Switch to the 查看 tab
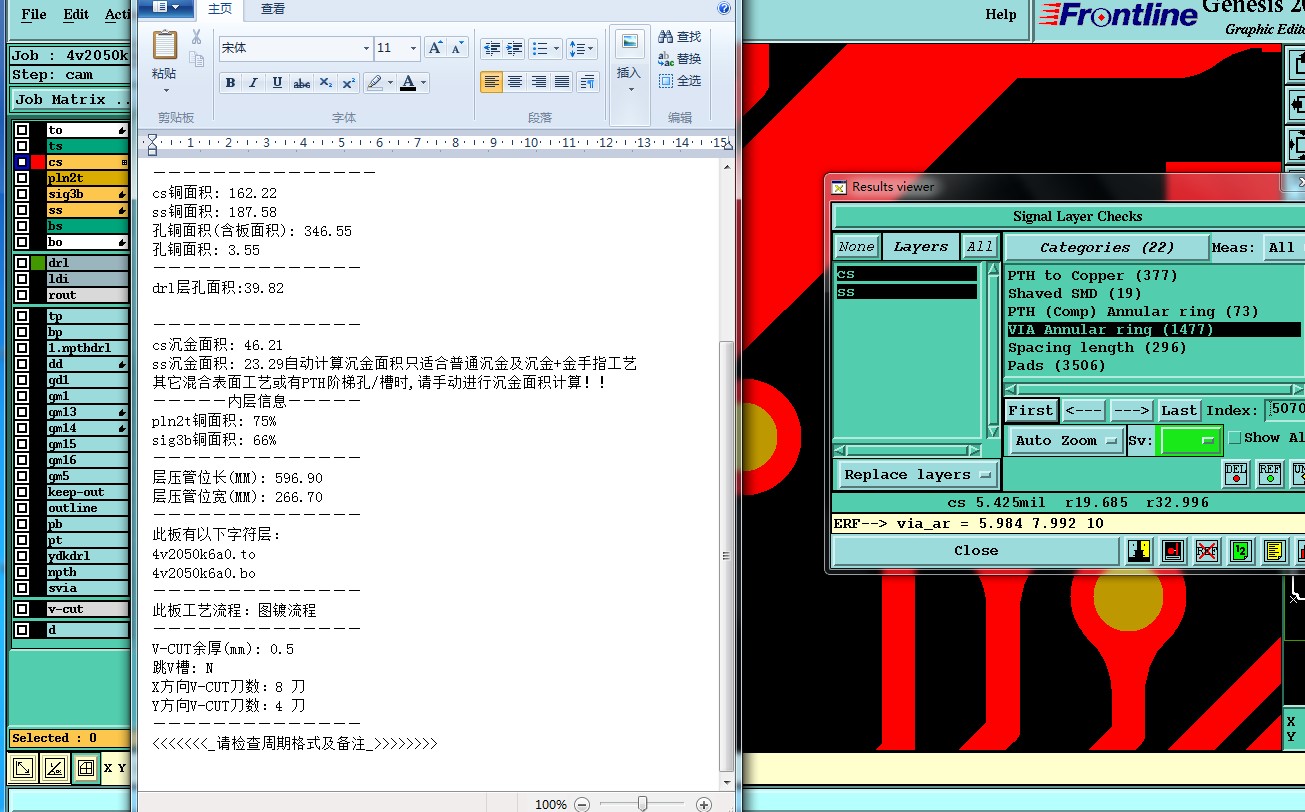 pos(273,9)
